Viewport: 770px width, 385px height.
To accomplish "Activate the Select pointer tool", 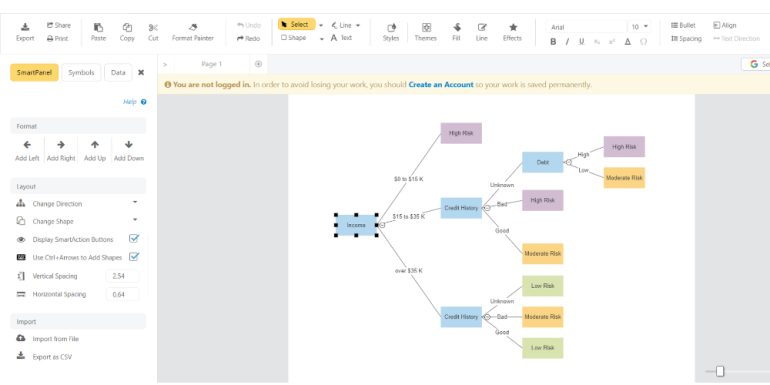I will coord(296,25).
